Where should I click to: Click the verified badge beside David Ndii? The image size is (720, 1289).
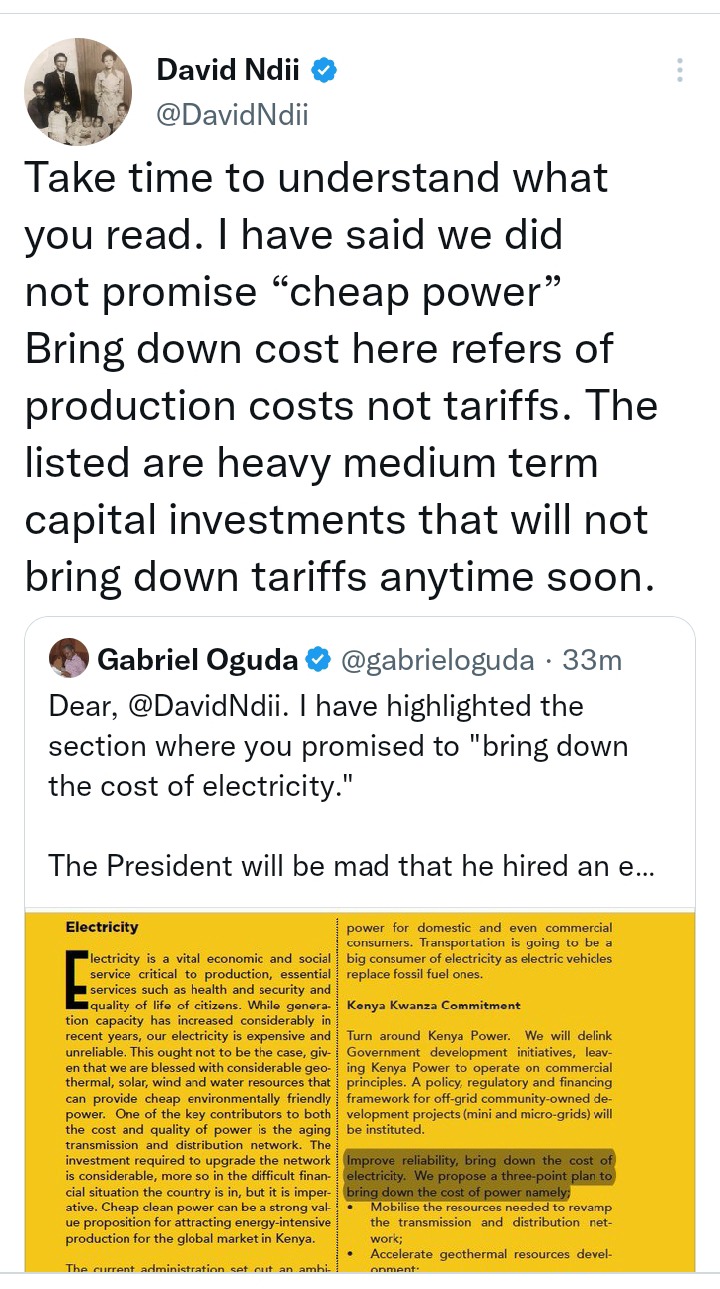click(x=325, y=70)
